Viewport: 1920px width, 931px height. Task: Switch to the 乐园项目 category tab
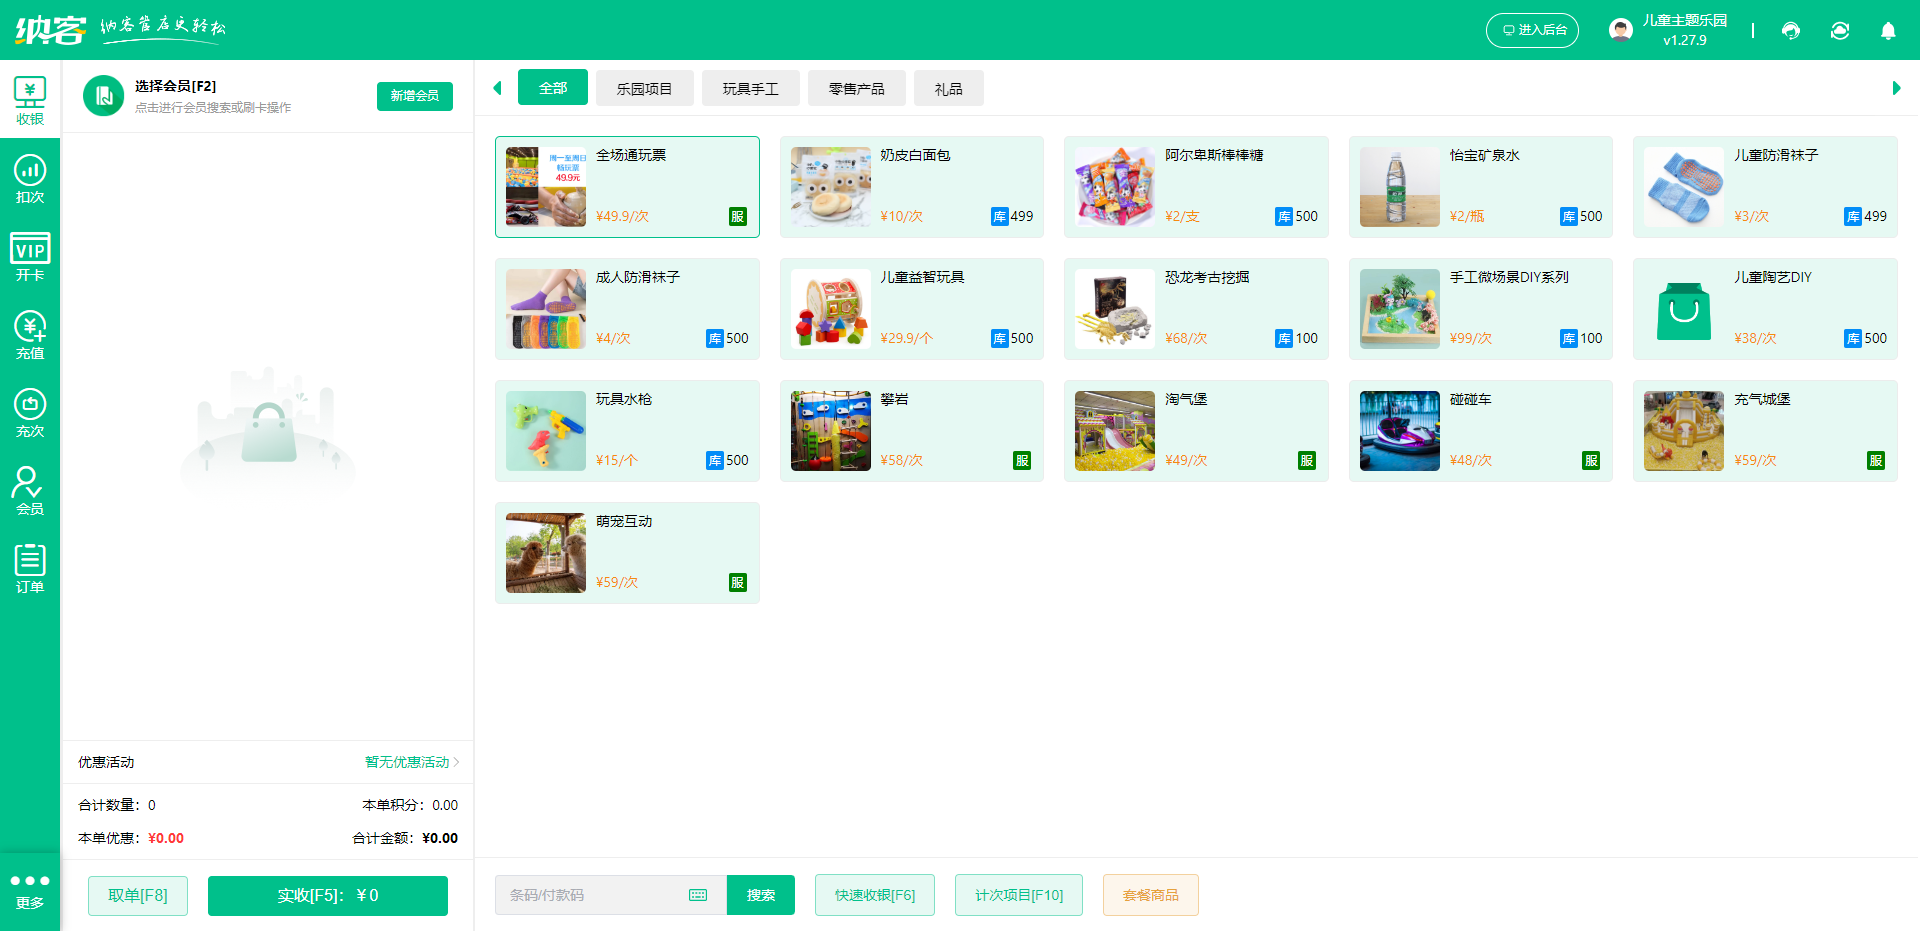(x=644, y=88)
